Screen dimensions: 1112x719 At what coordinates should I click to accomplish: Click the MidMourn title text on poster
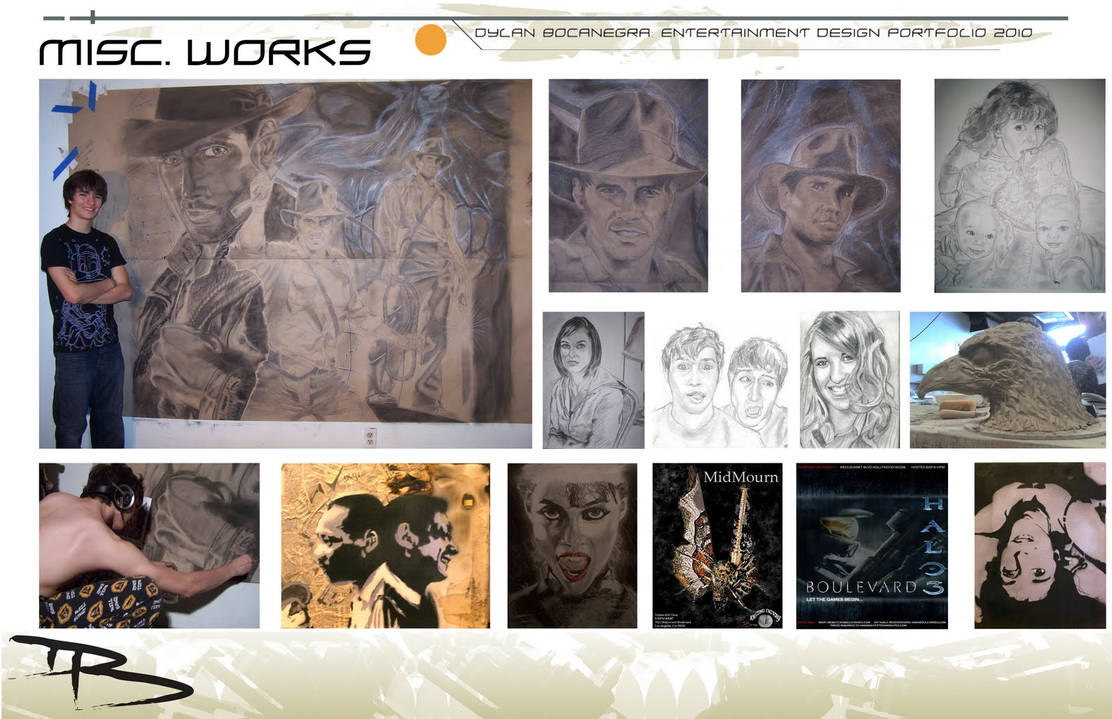740,477
